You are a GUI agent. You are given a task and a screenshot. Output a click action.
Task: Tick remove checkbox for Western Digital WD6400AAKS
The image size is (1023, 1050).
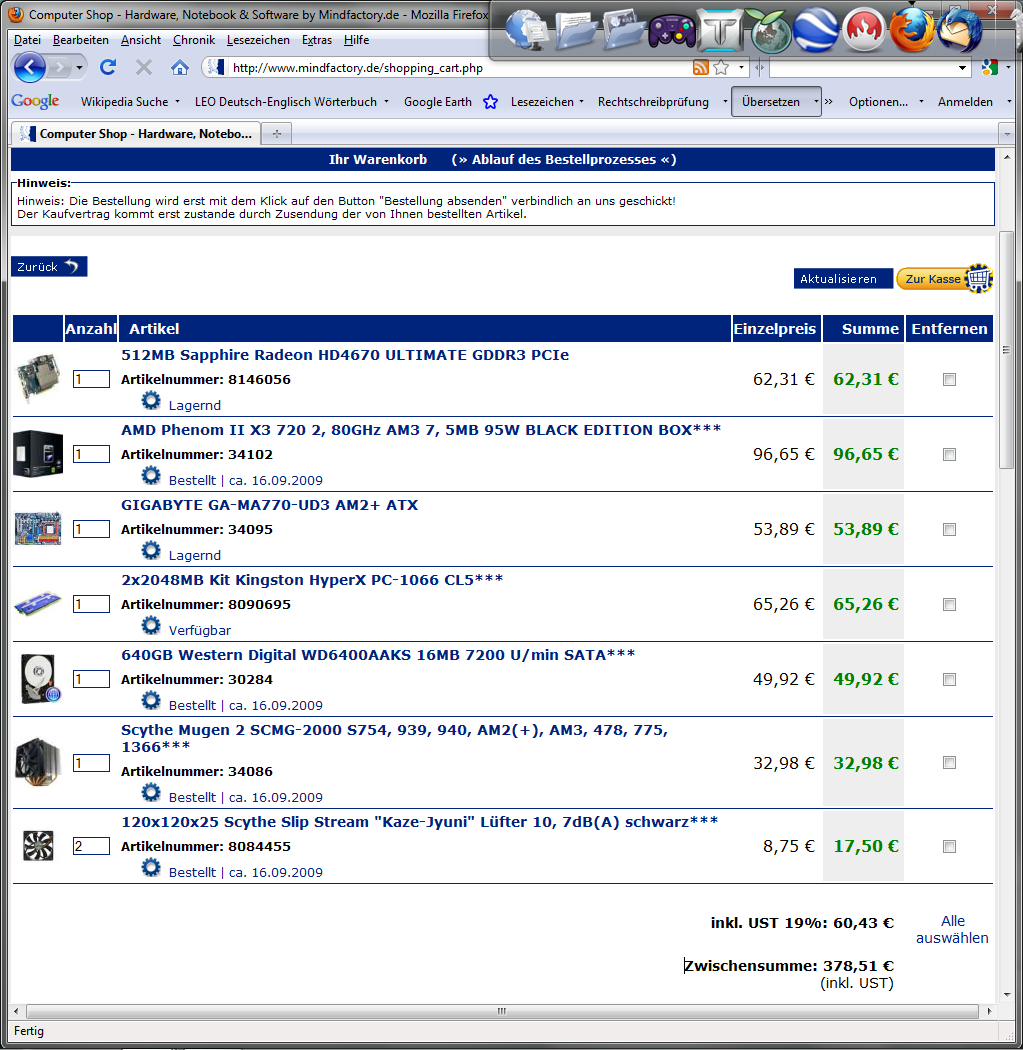click(x=949, y=680)
